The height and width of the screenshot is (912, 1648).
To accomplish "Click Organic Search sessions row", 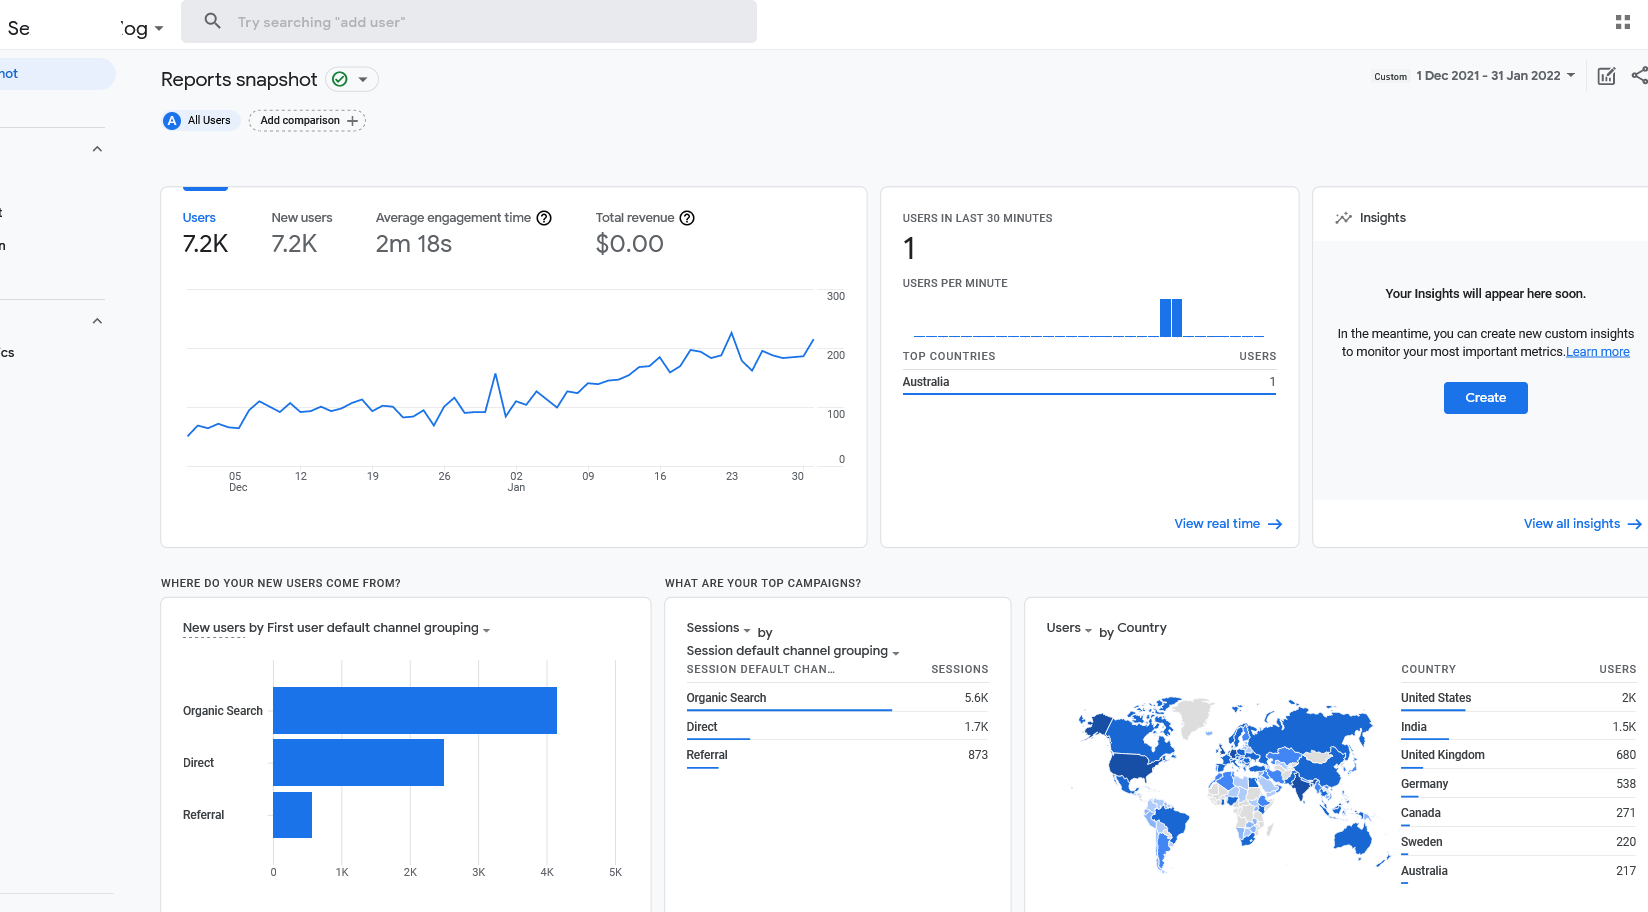I will 837,698.
